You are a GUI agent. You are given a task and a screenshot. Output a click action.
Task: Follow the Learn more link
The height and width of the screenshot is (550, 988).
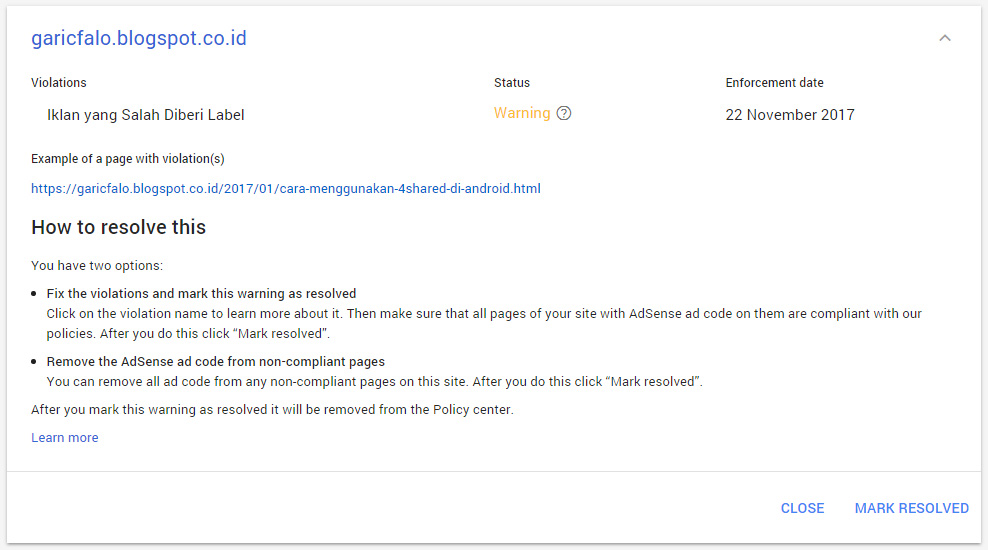pyautogui.click(x=65, y=438)
